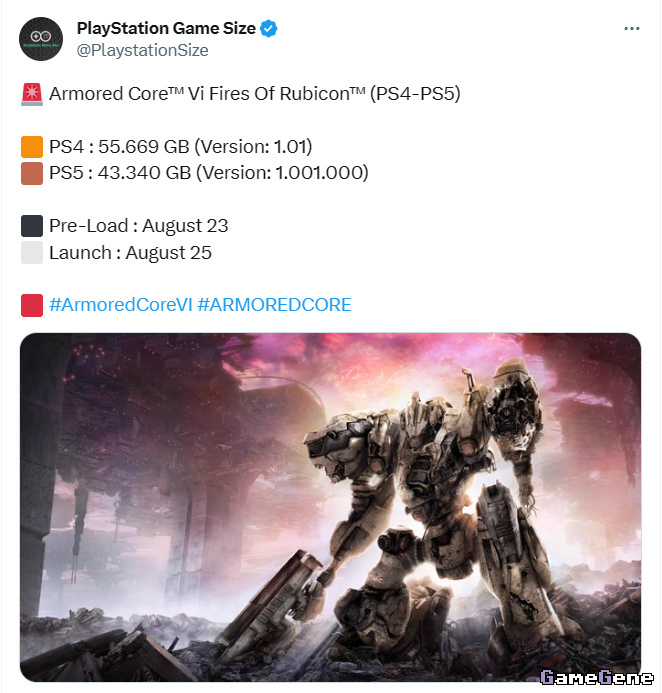Open the @PlaystationSize handle link
This screenshot has height=693, width=662.
142,50
